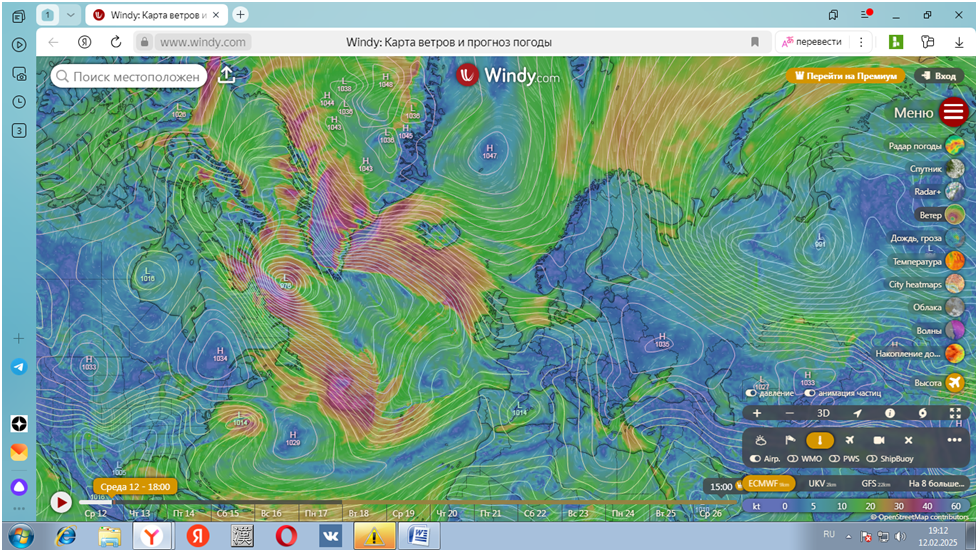This screenshot has width=978, height=552.
Task: Select the Ветер wind layer
Action: (x=955, y=215)
